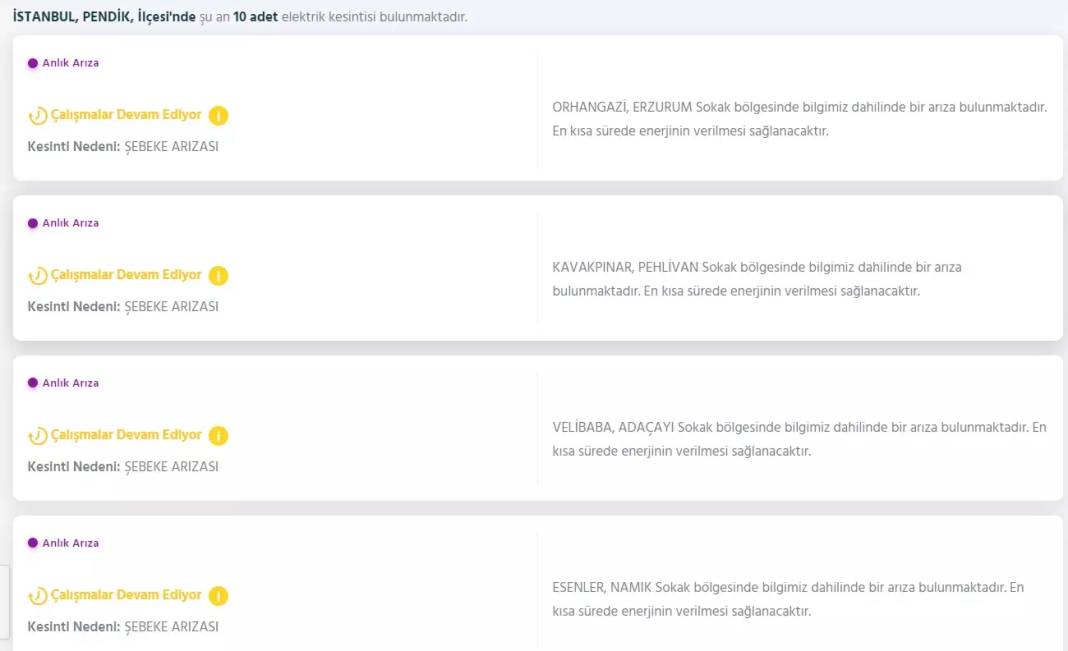Click the yellow info icon in the ORHANGAZİ ERZURUM outage card
This screenshot has width=1068, height=651.
pos(218,114)
